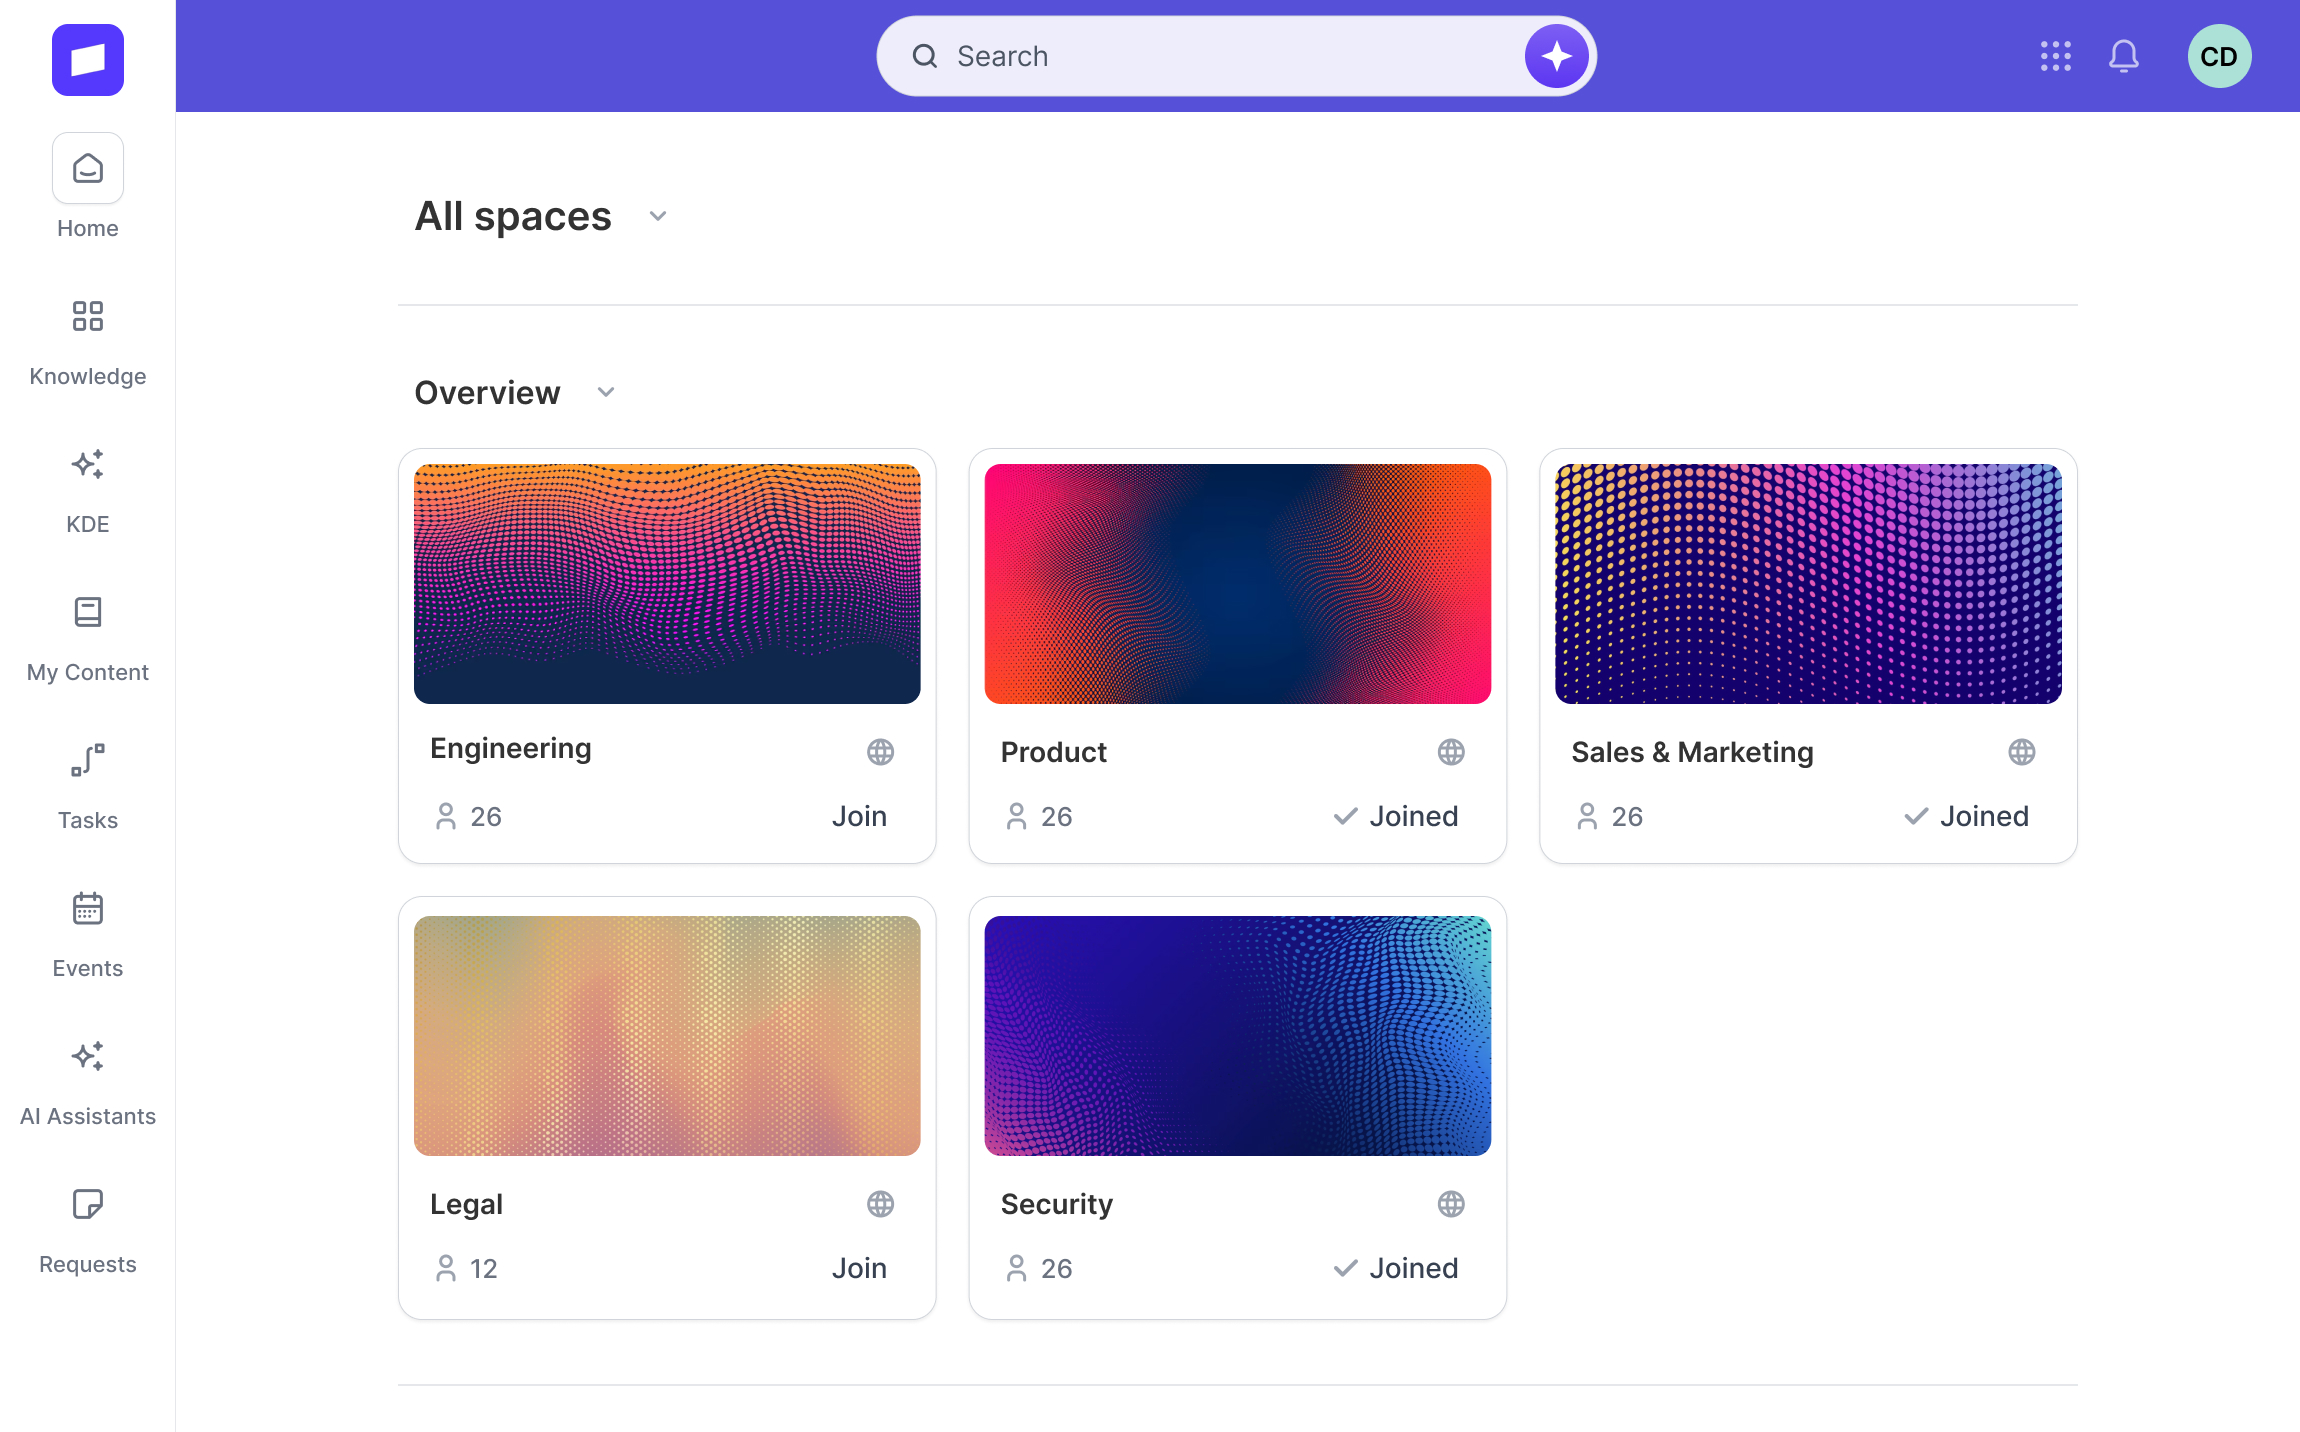Screen dimensions: 2300x1432
Task: Open the notifications bell
Action: (x=2123, y=56)
